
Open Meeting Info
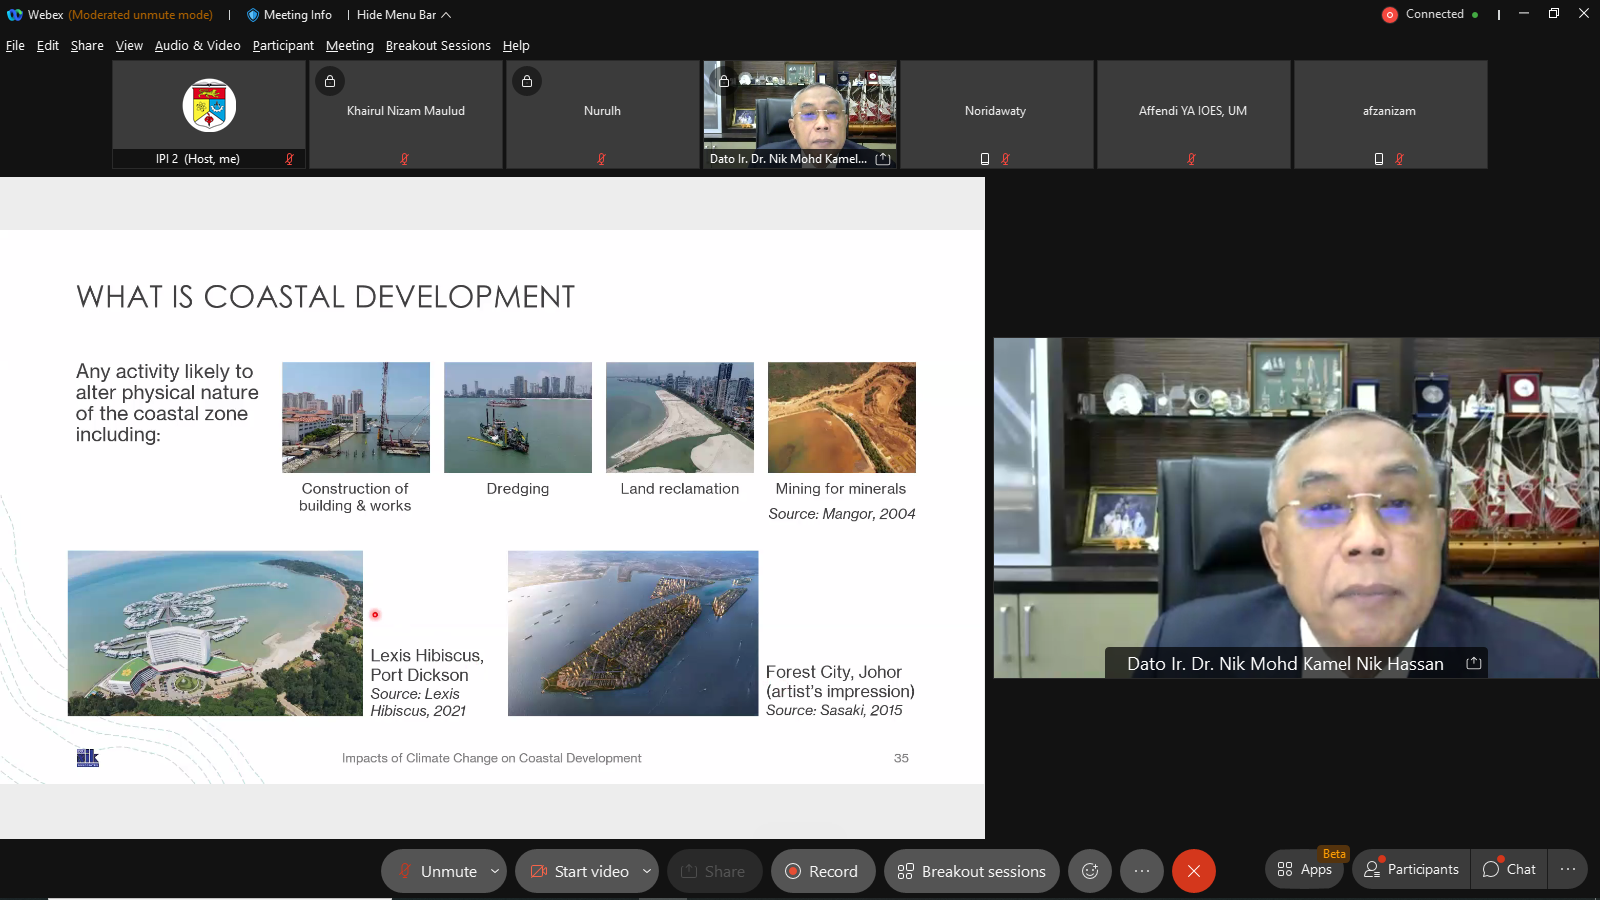(x=289, y=15)
